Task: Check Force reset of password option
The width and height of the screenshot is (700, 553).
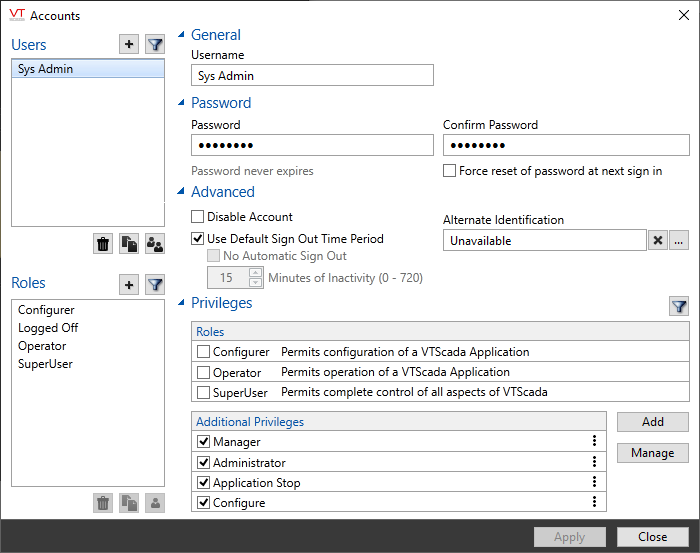Action: 450,171
